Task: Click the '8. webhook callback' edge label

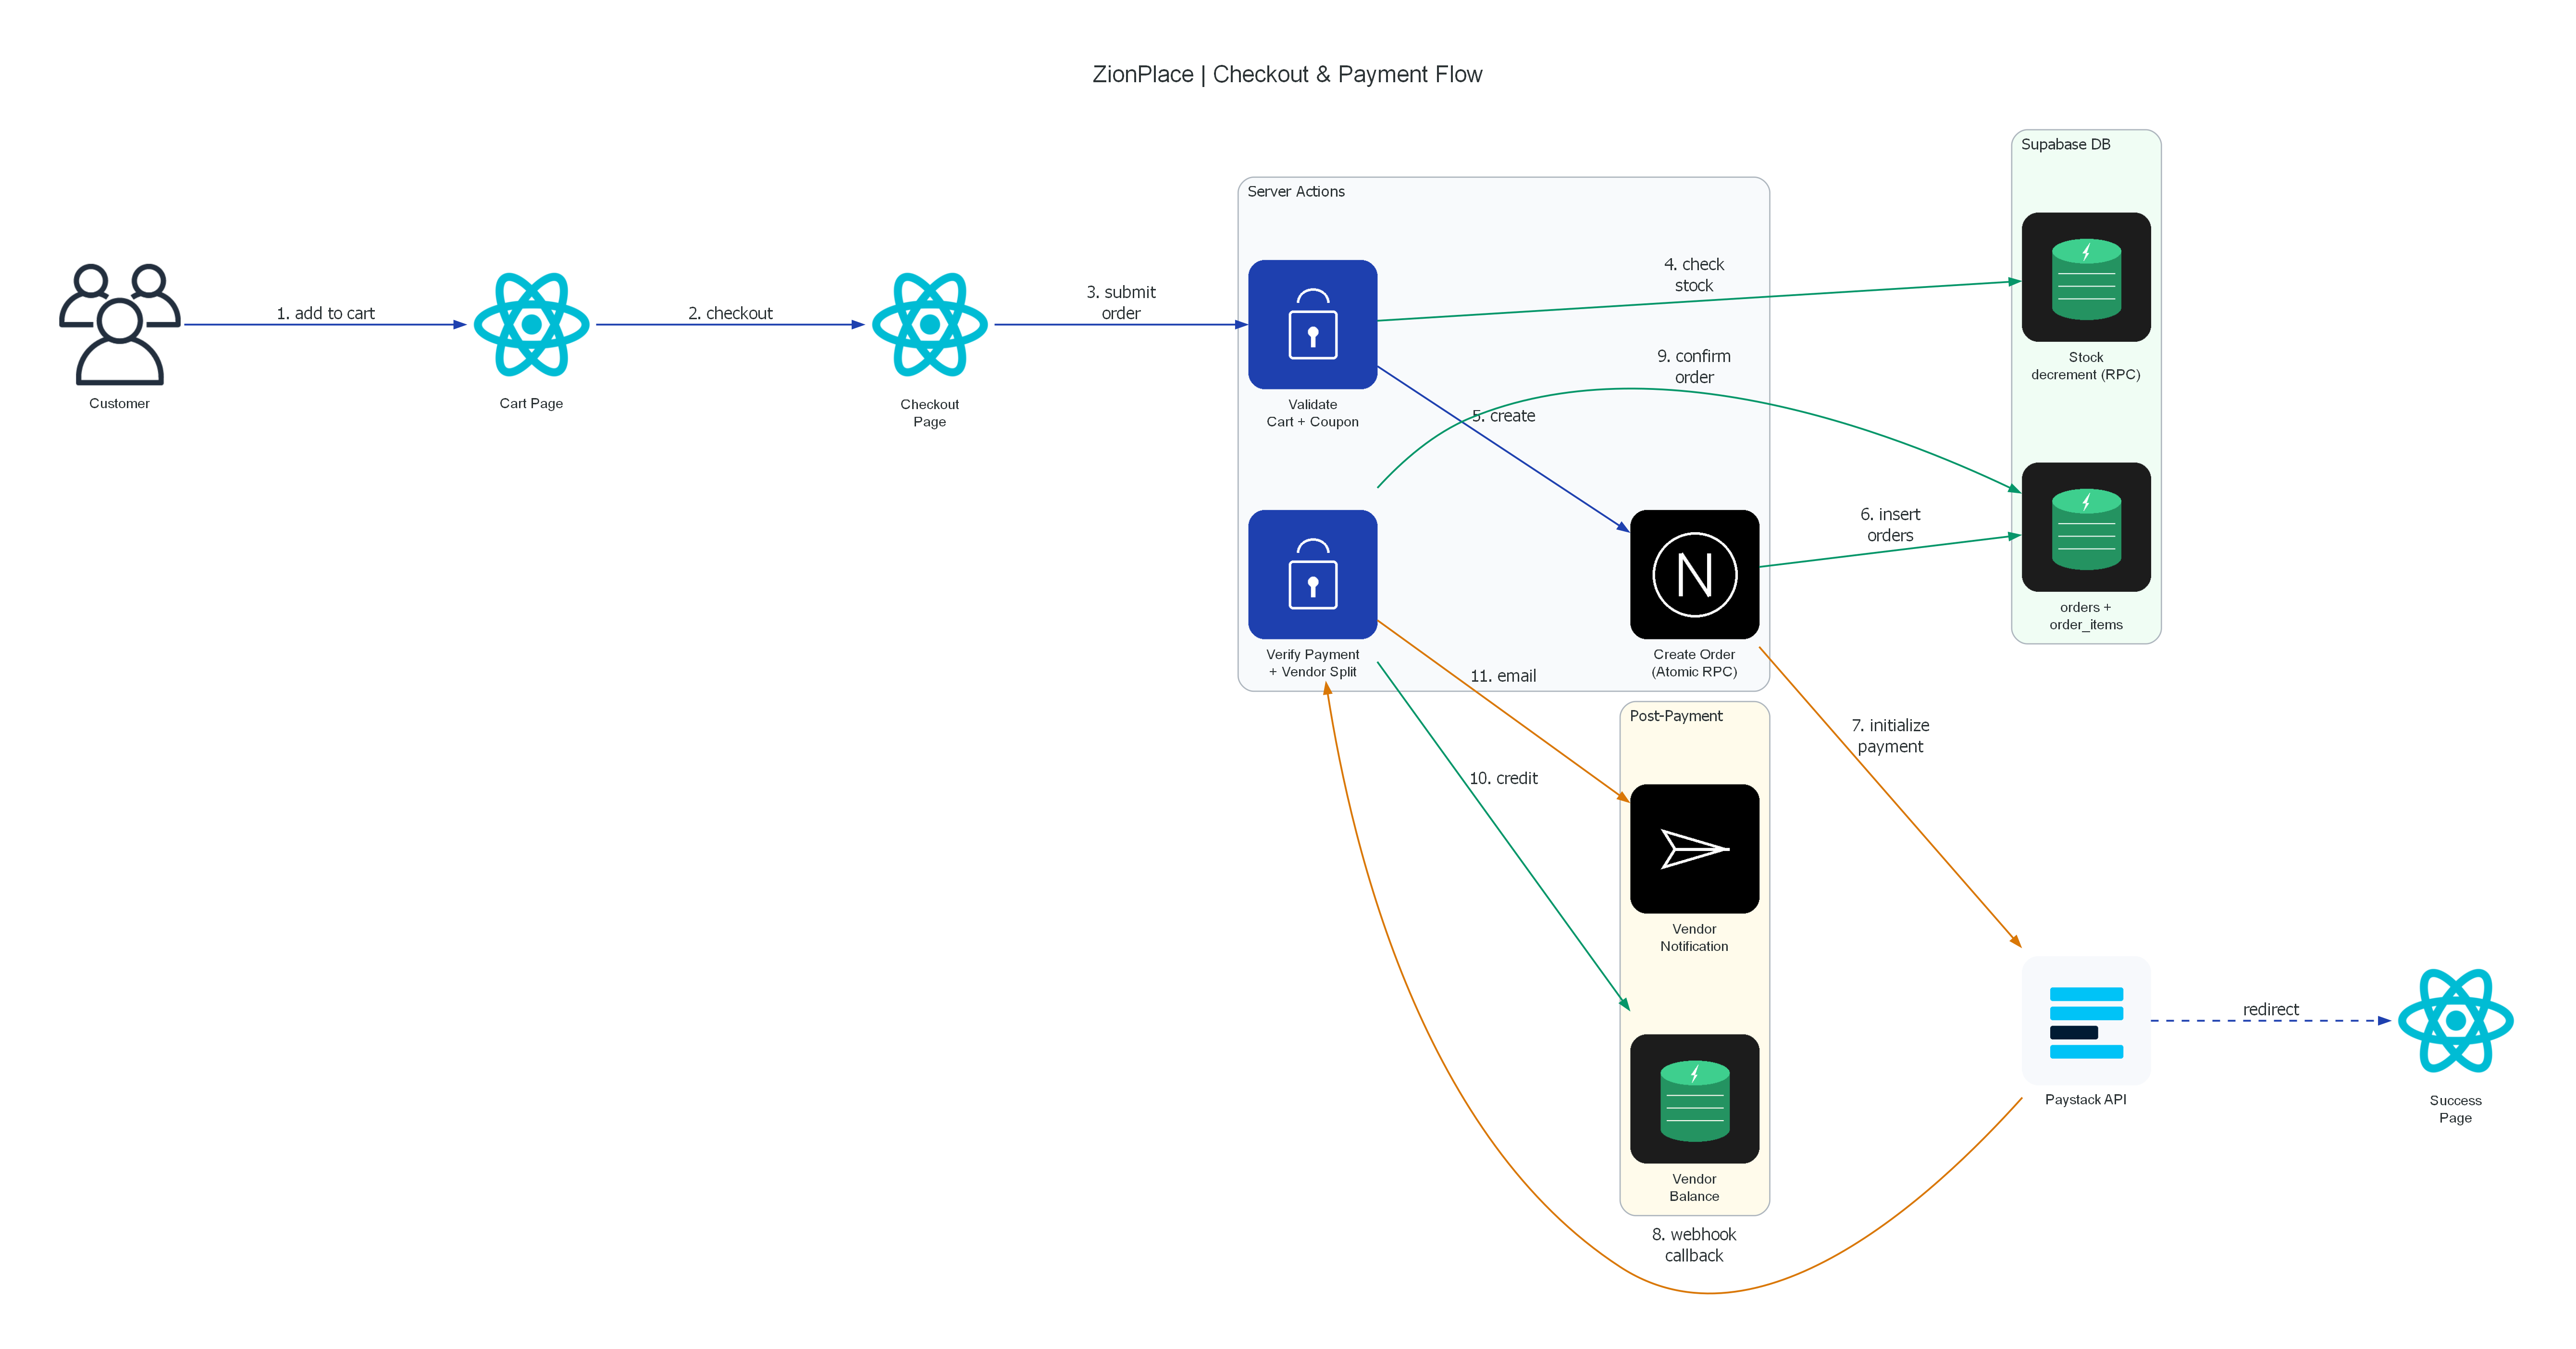Action: point(1694,1245)
